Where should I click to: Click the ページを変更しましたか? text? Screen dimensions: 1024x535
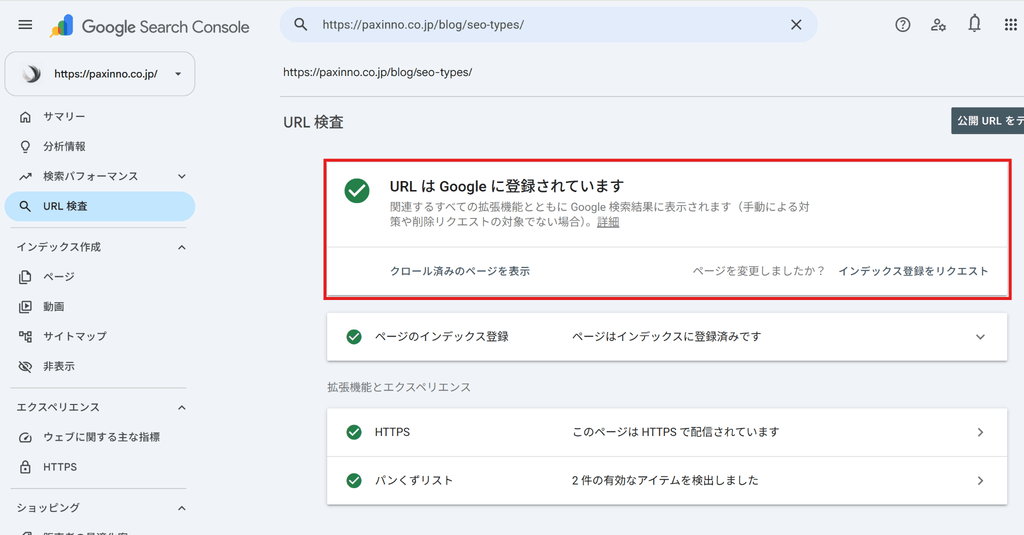pos(759,271)
